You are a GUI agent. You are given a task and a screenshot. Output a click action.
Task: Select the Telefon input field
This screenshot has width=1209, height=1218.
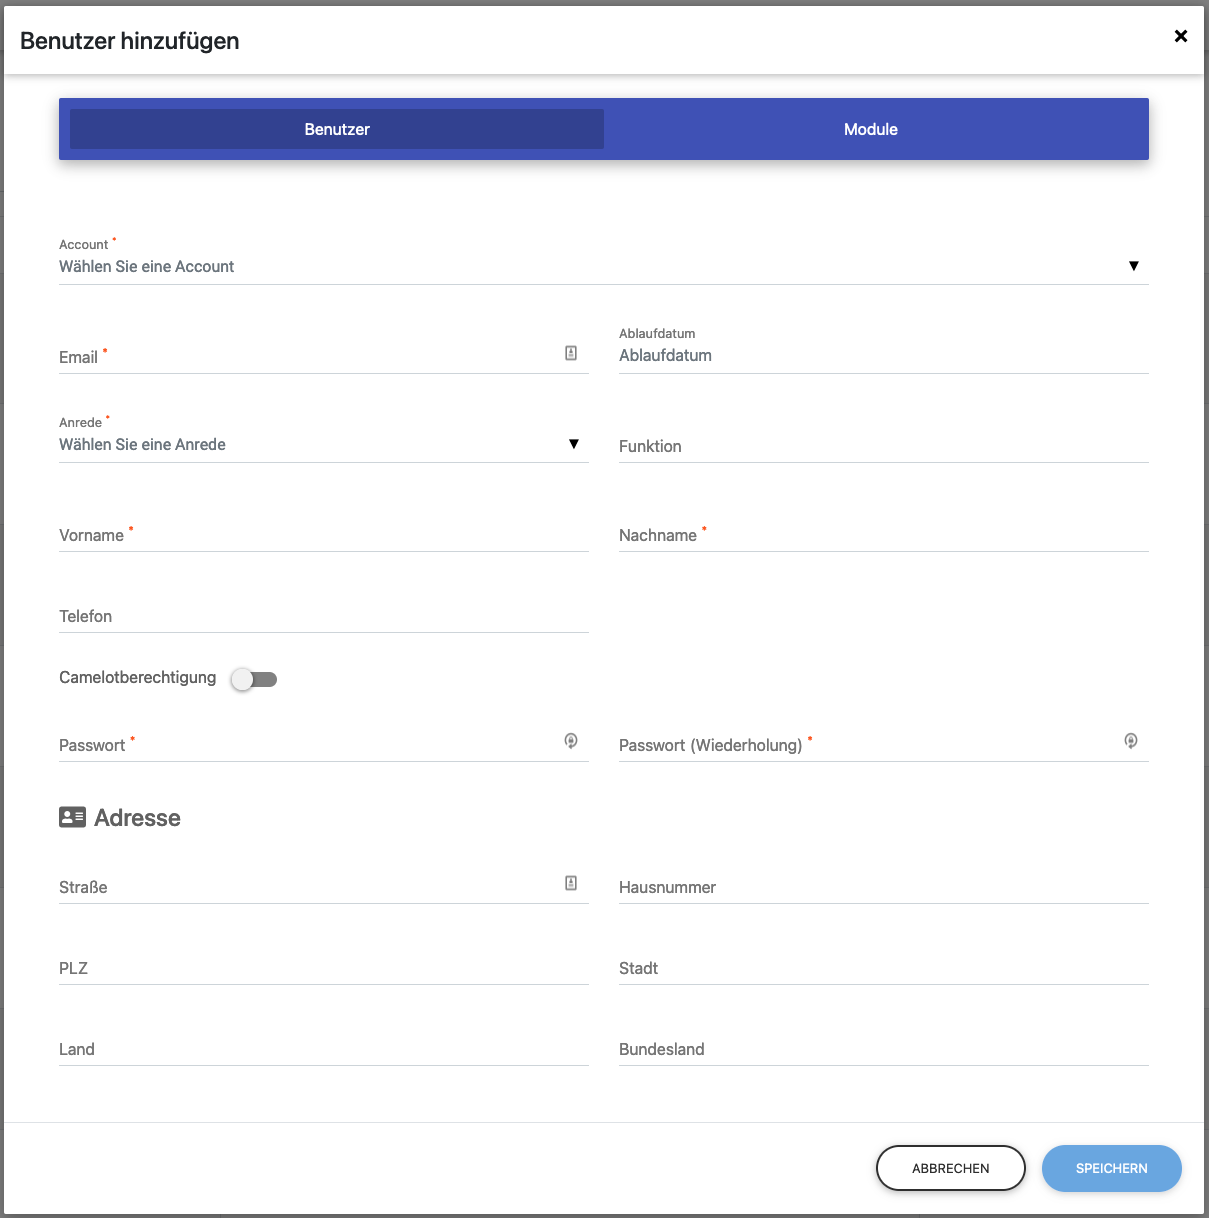[323, 617]
